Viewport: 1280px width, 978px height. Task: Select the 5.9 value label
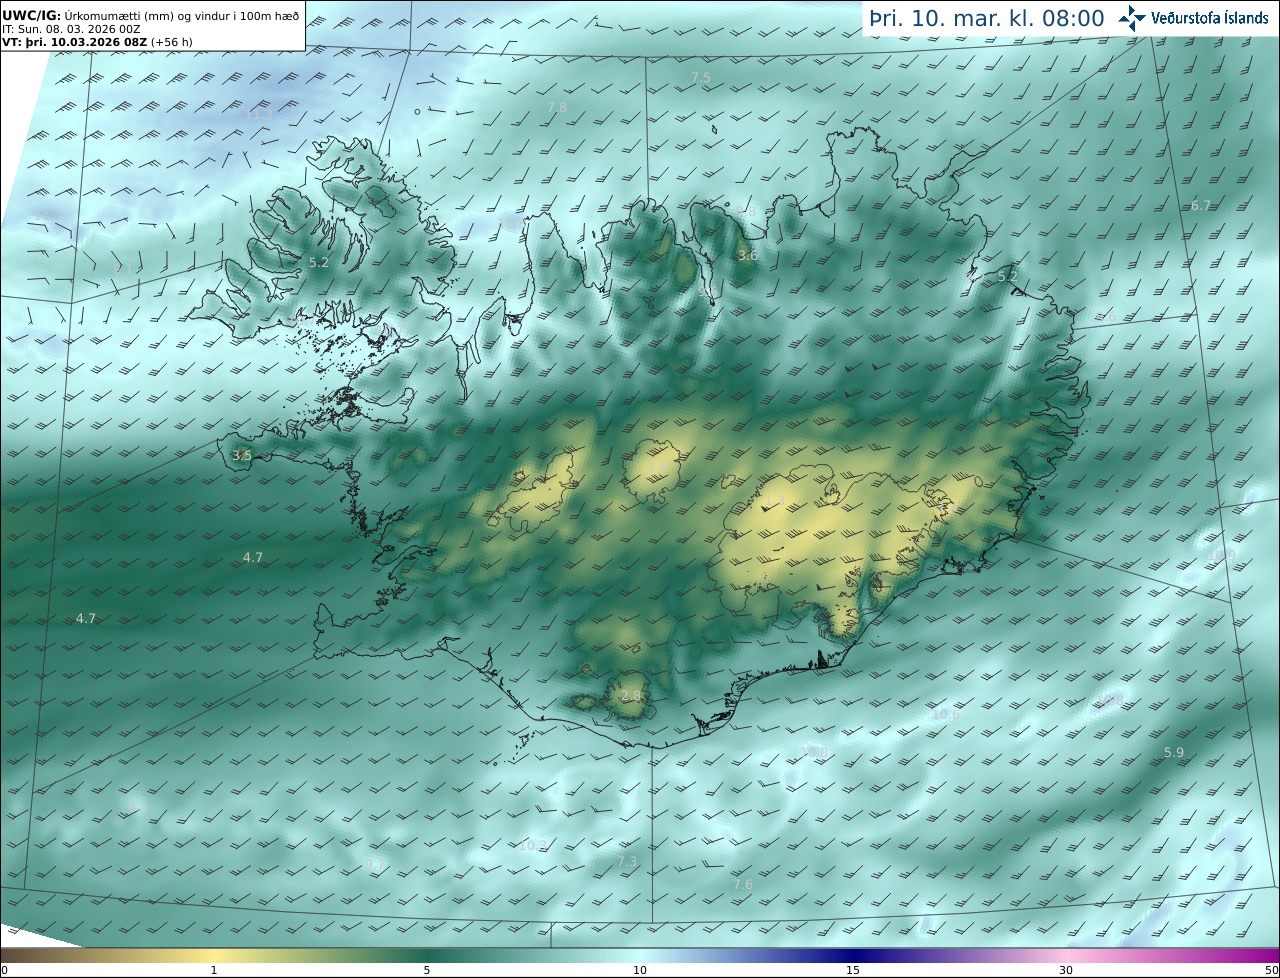[1174, 751]
